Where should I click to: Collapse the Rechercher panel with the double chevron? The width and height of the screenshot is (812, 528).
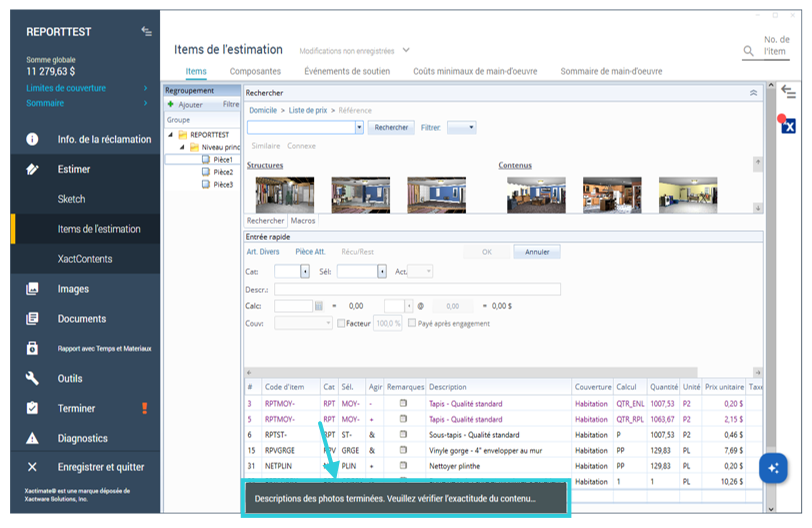point(753,92)
